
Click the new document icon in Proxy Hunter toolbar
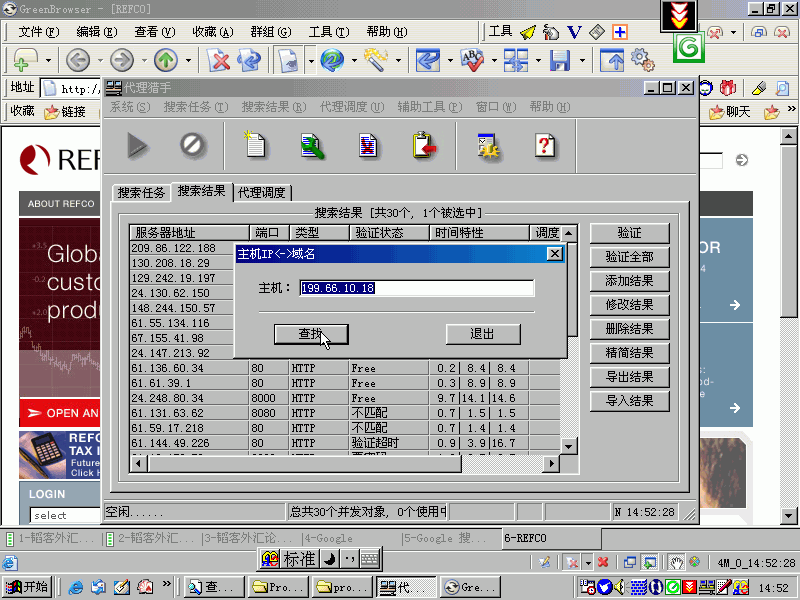(256, 146)
